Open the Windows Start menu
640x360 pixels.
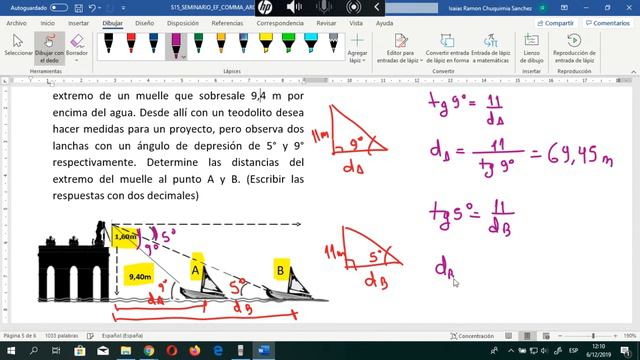[x=11, y=351]
